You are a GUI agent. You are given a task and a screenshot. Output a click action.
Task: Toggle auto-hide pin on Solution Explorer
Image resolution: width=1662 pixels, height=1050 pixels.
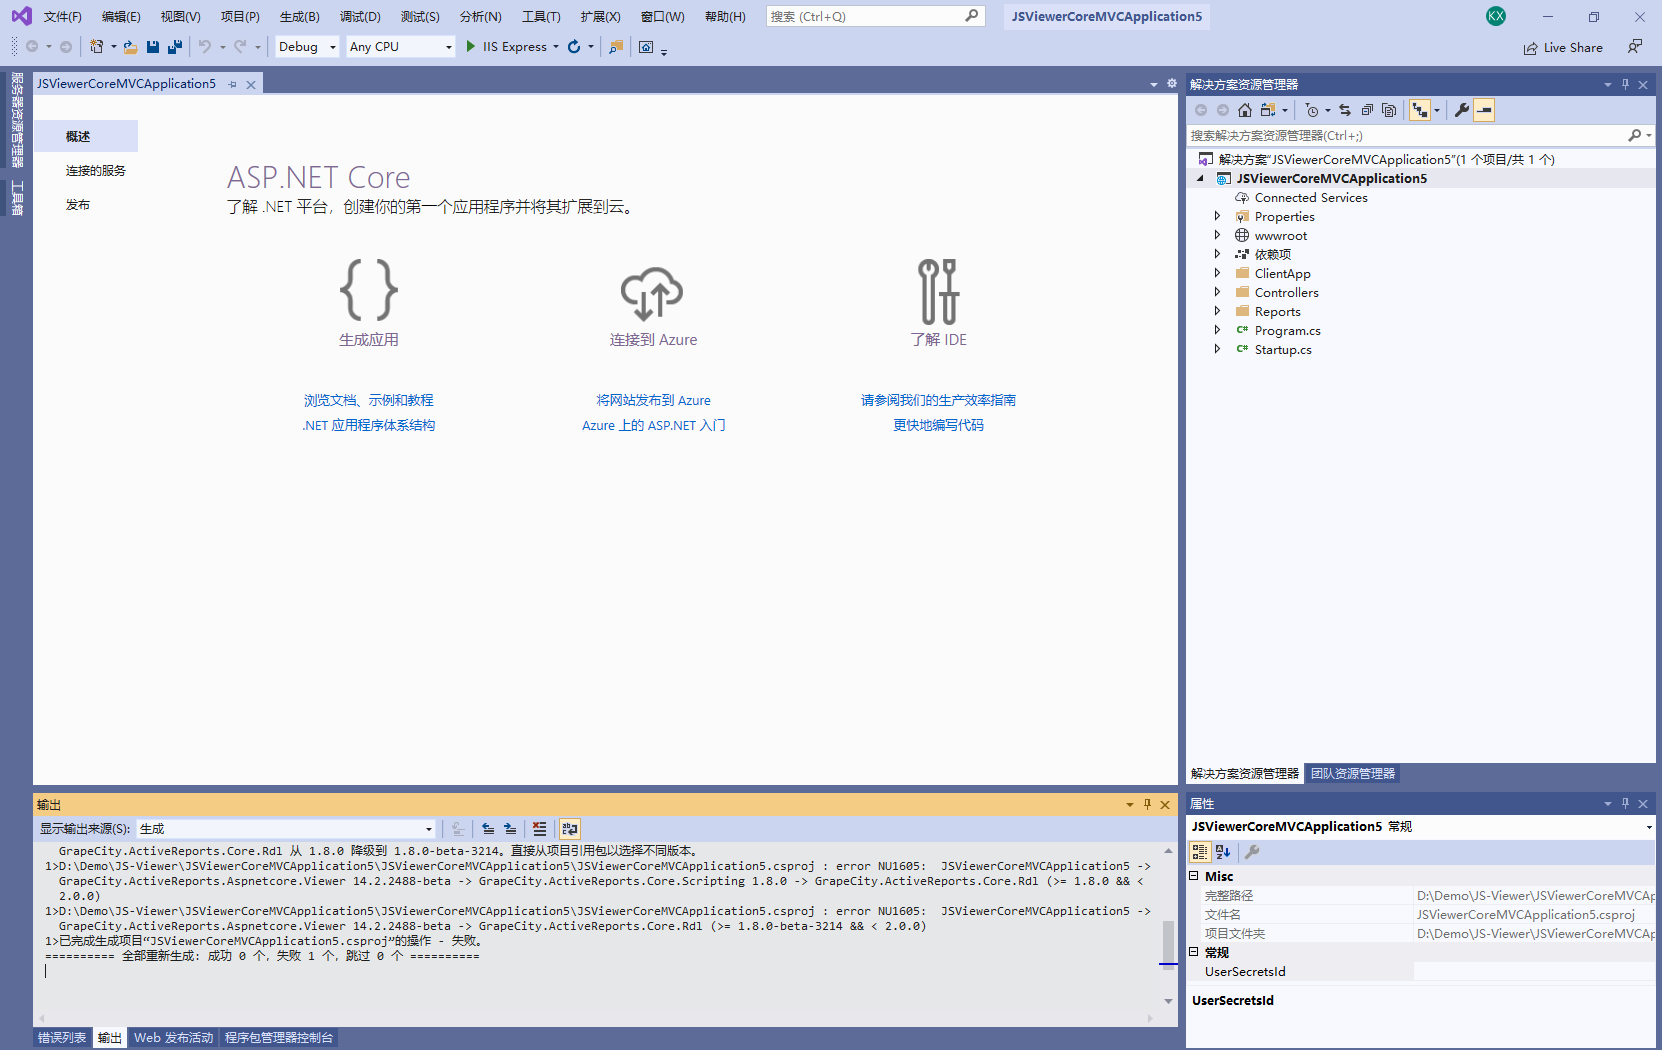[x=1625, y=84]
